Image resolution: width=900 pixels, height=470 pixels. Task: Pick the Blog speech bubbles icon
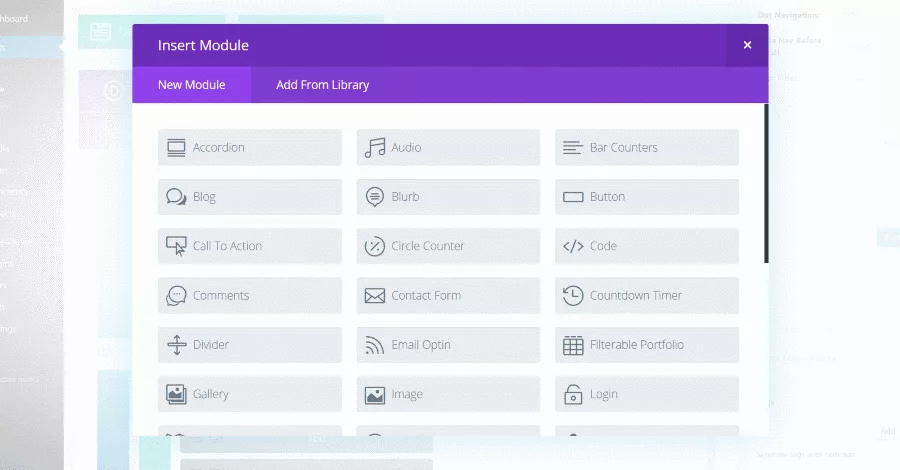coord(176,197)
